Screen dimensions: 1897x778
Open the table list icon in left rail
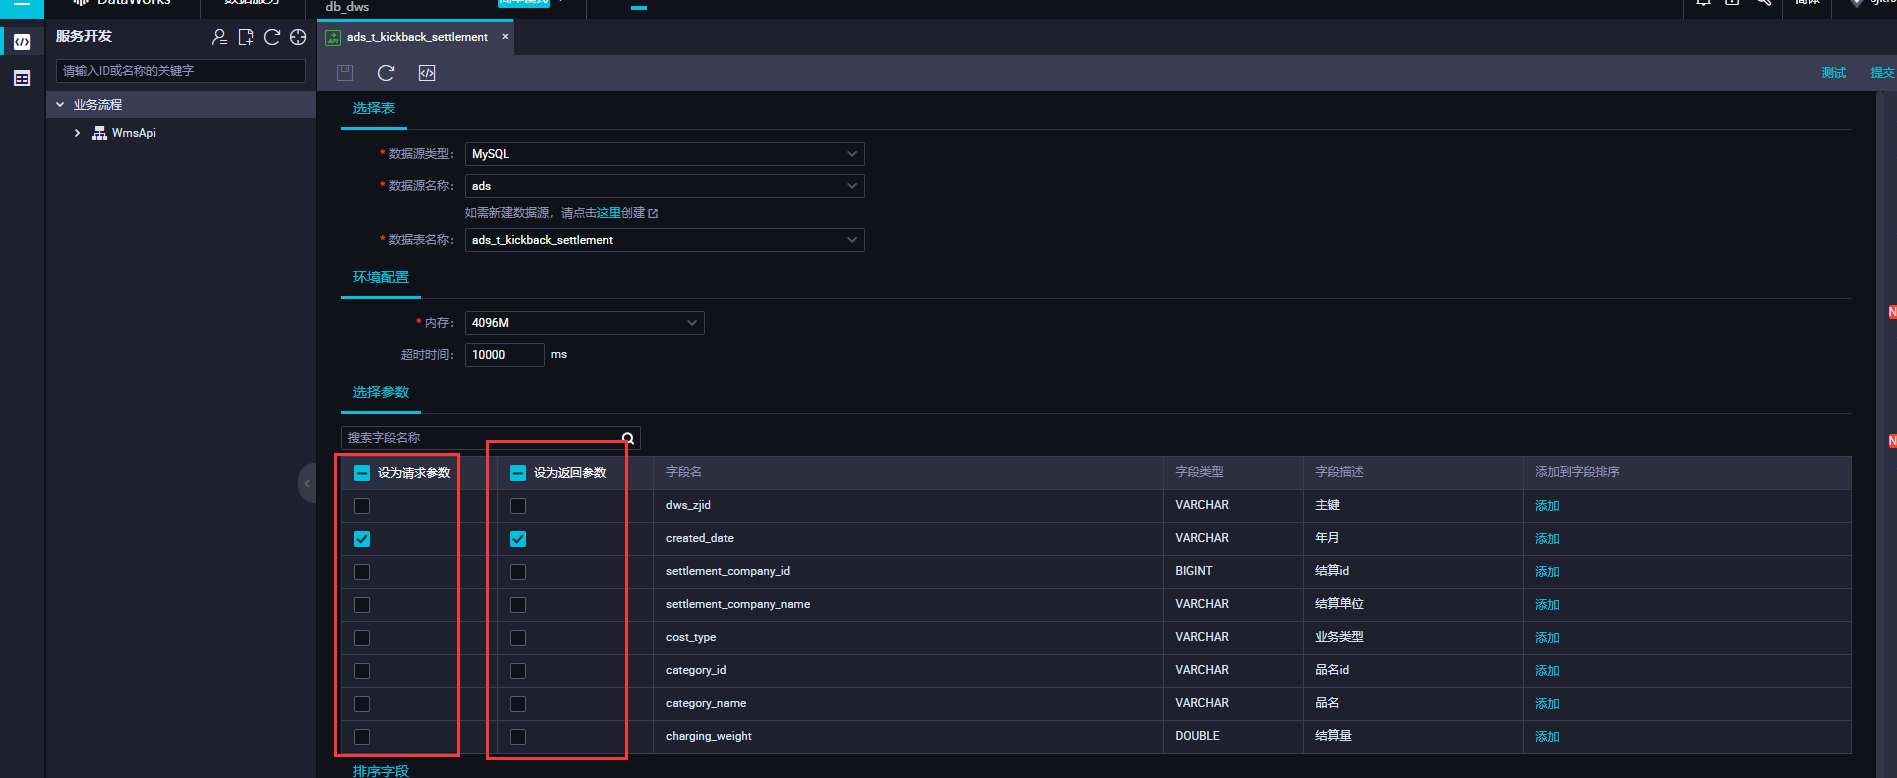22,79
